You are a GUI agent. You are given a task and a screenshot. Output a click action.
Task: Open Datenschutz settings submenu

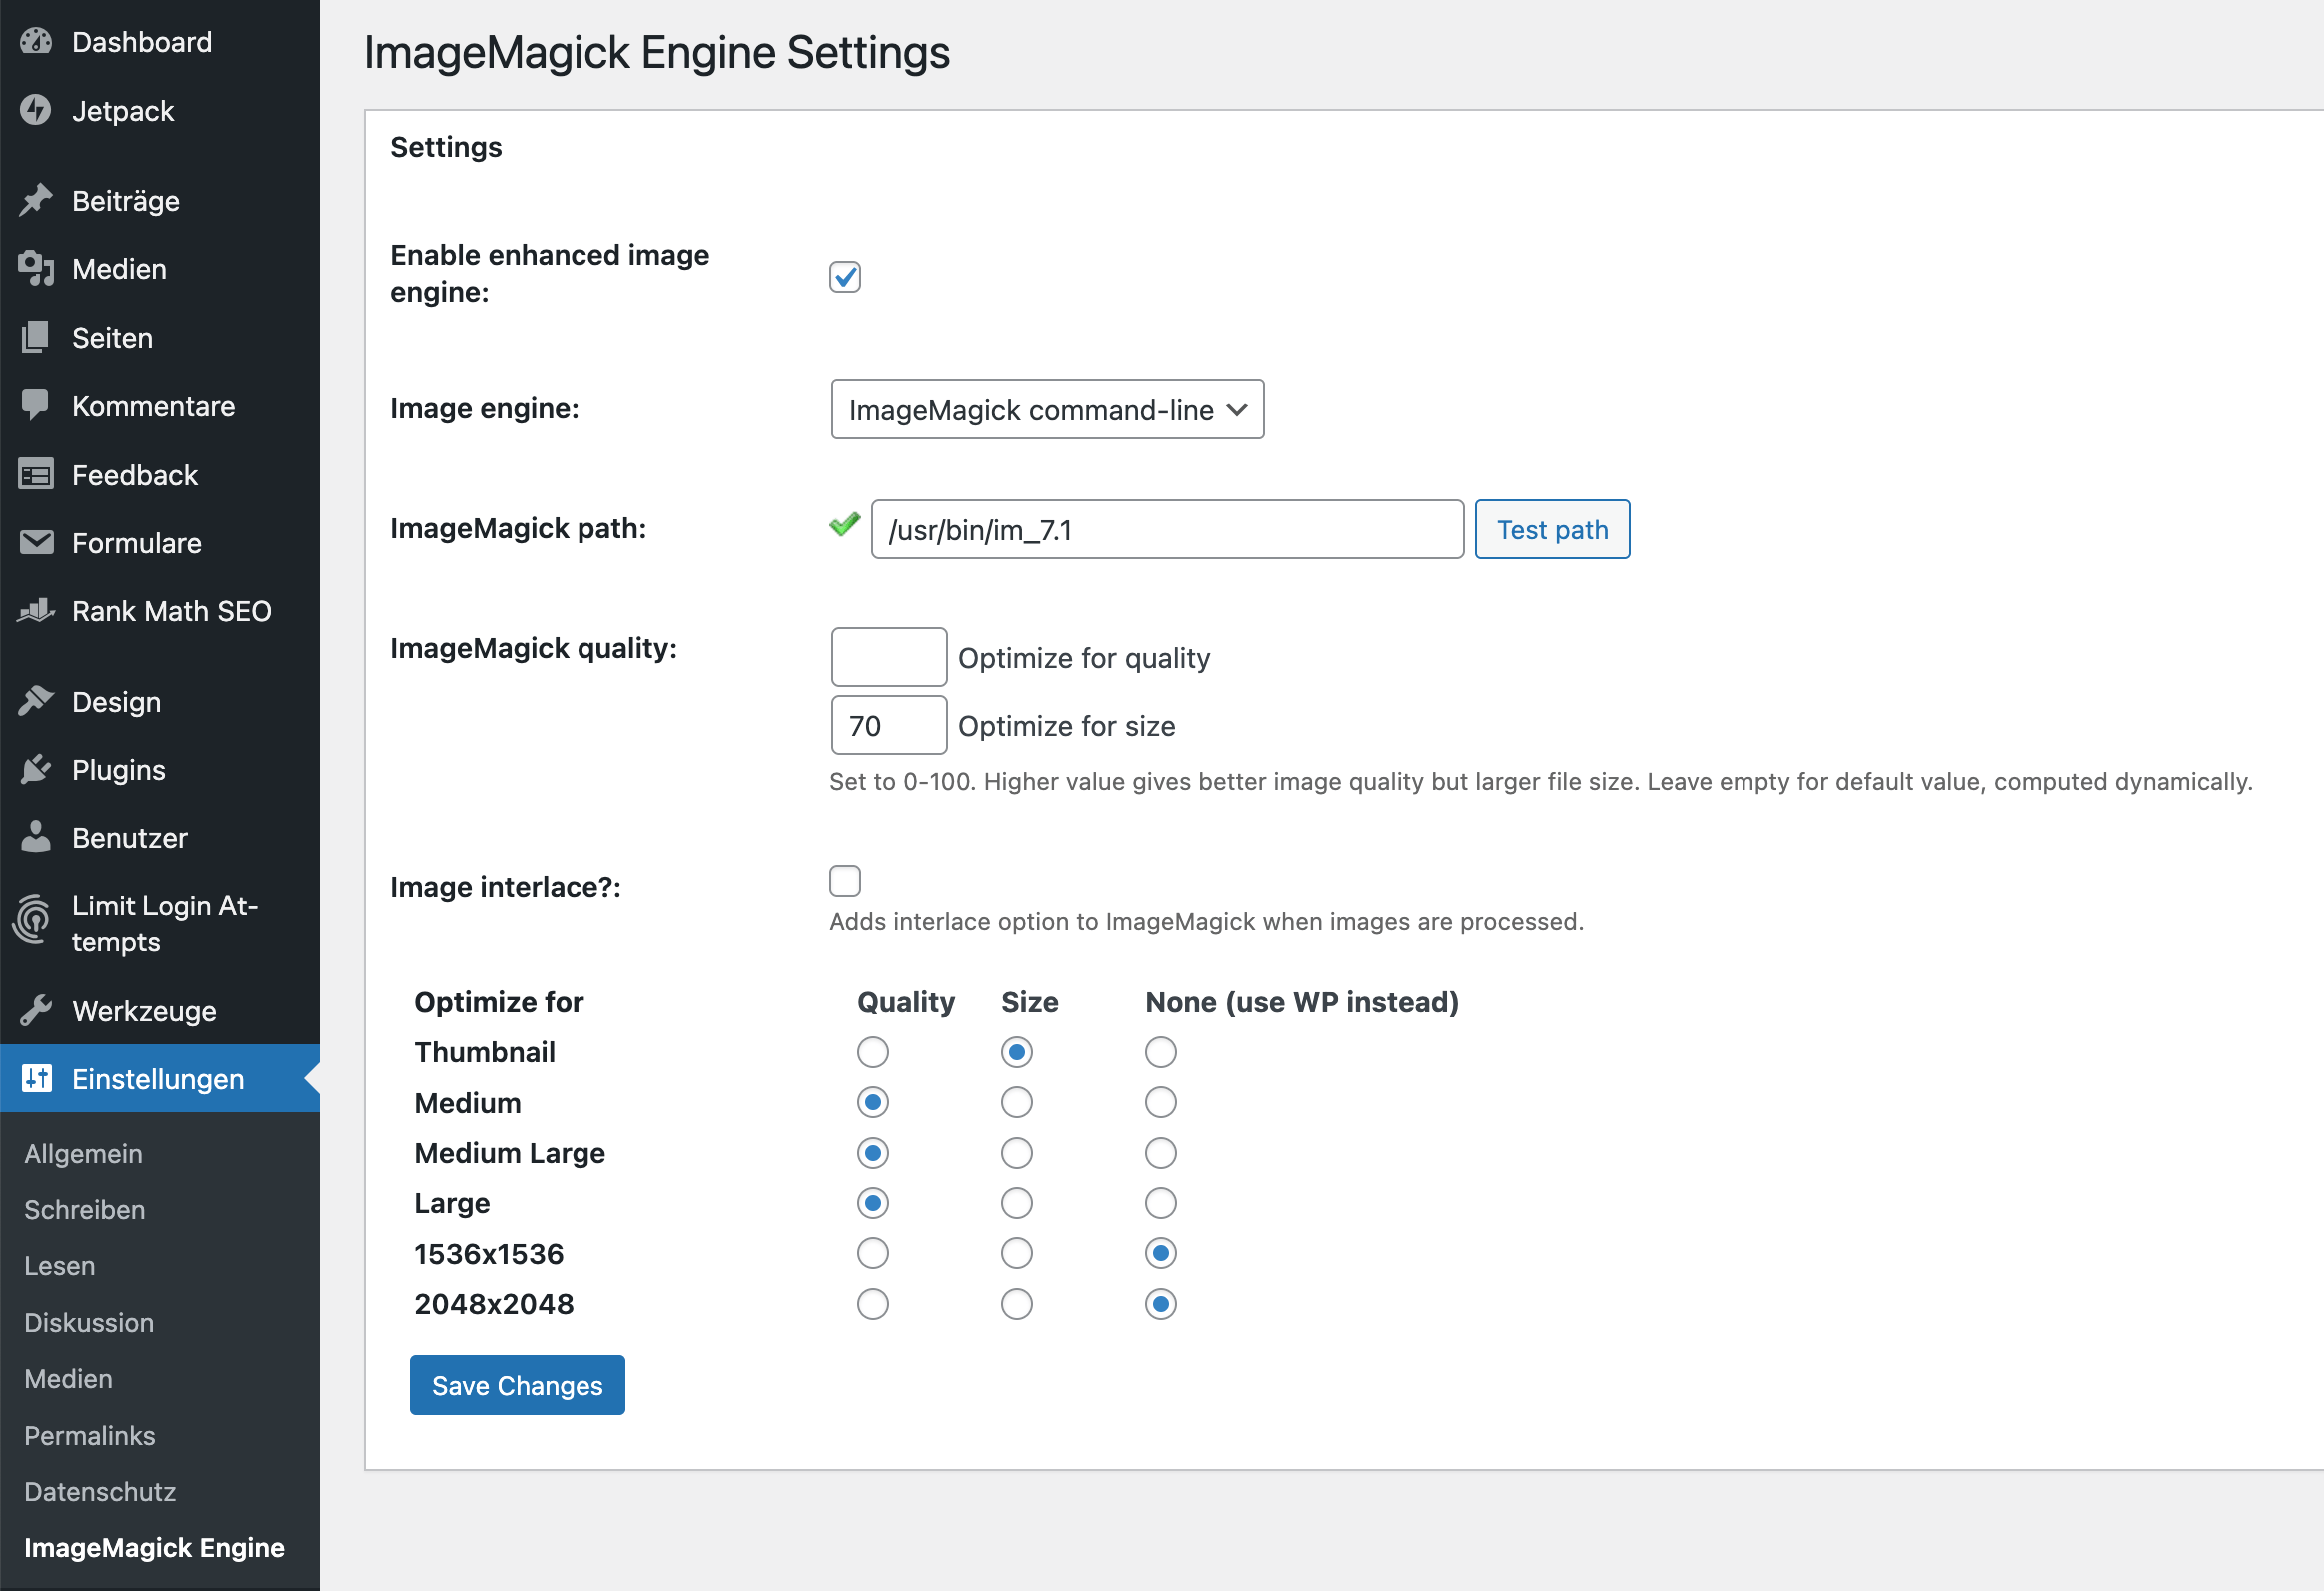coord(100,1492)
